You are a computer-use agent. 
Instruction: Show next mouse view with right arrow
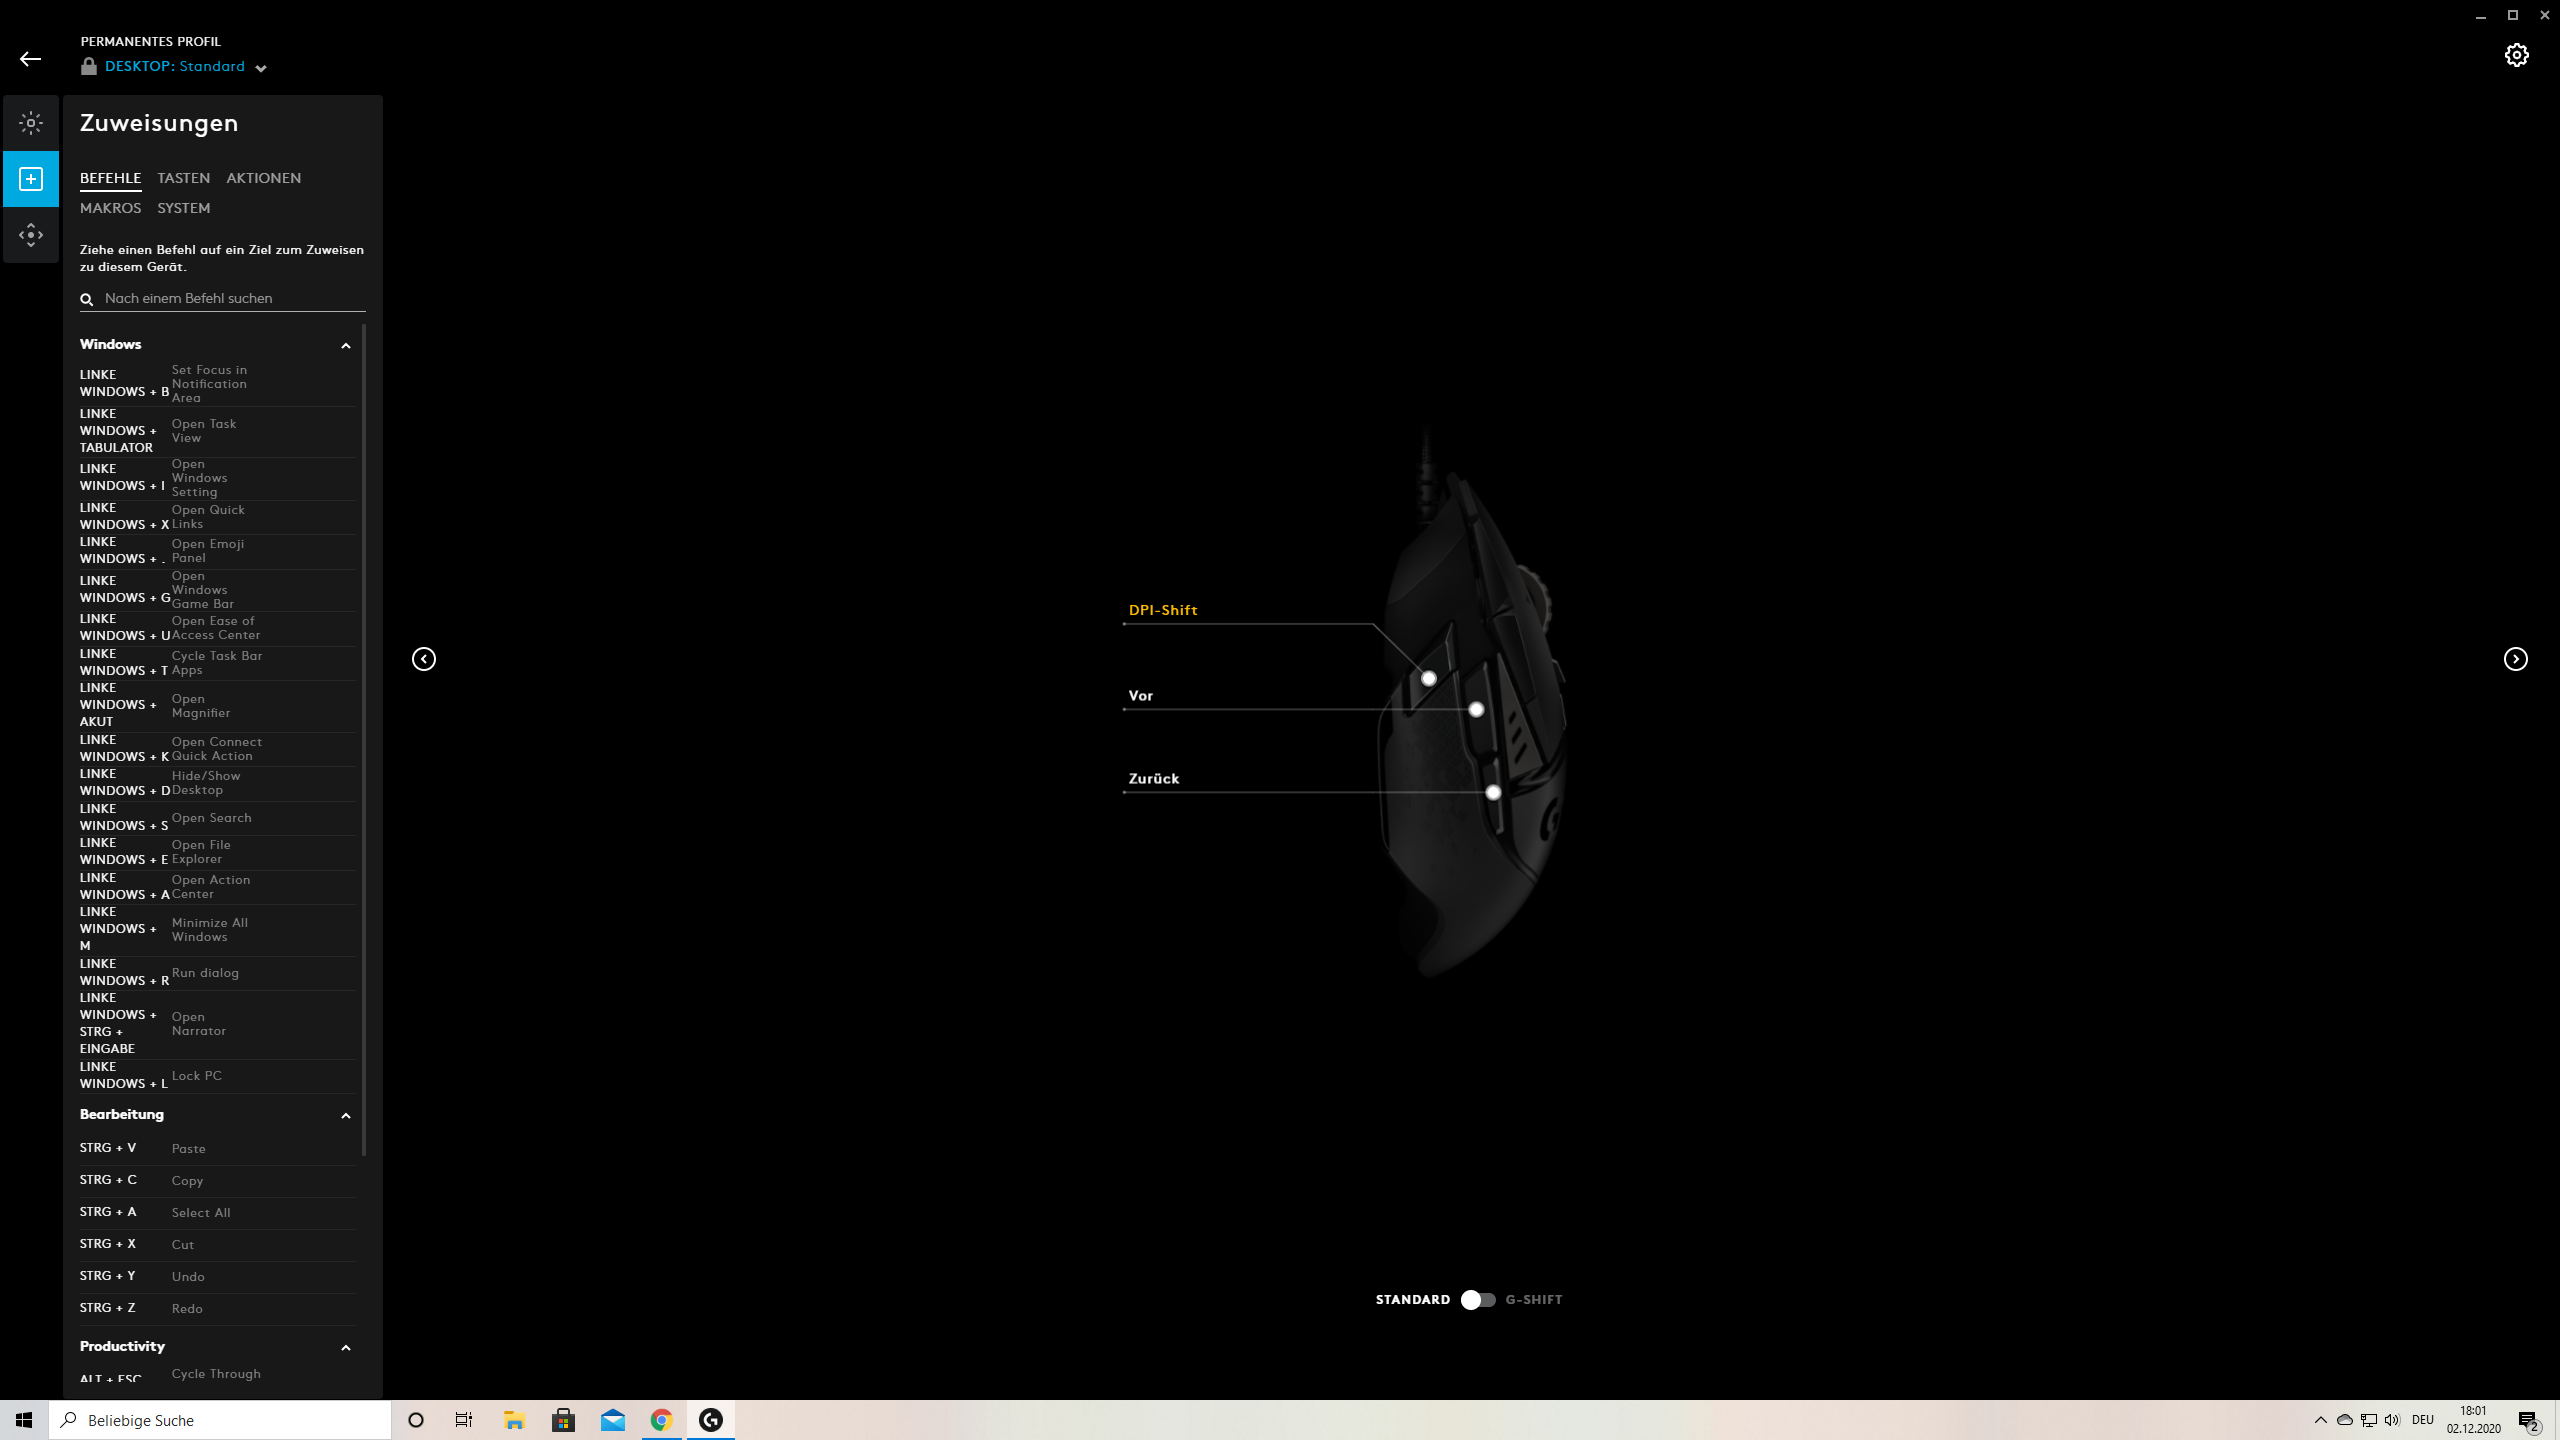click(x=2515, y=659)
